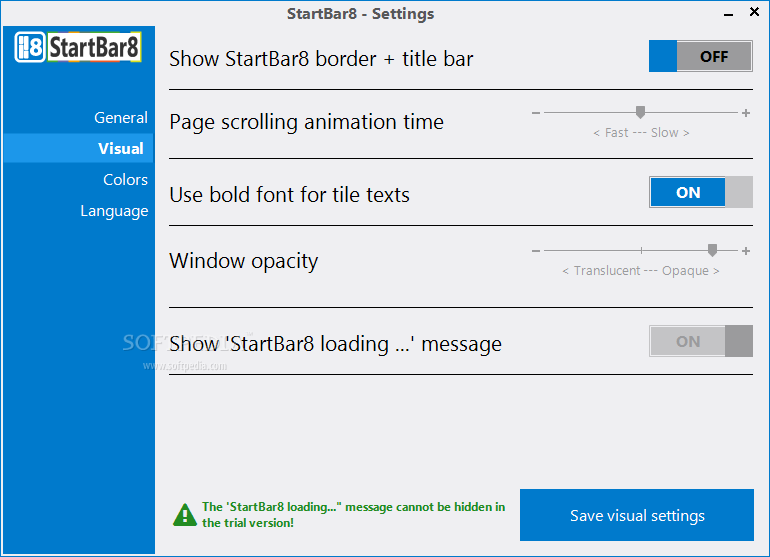Image resolution: width=770 pixels, height=557 pixels.
Task: Click the 'Fast --- Slow' label
Action: point(641,133)
